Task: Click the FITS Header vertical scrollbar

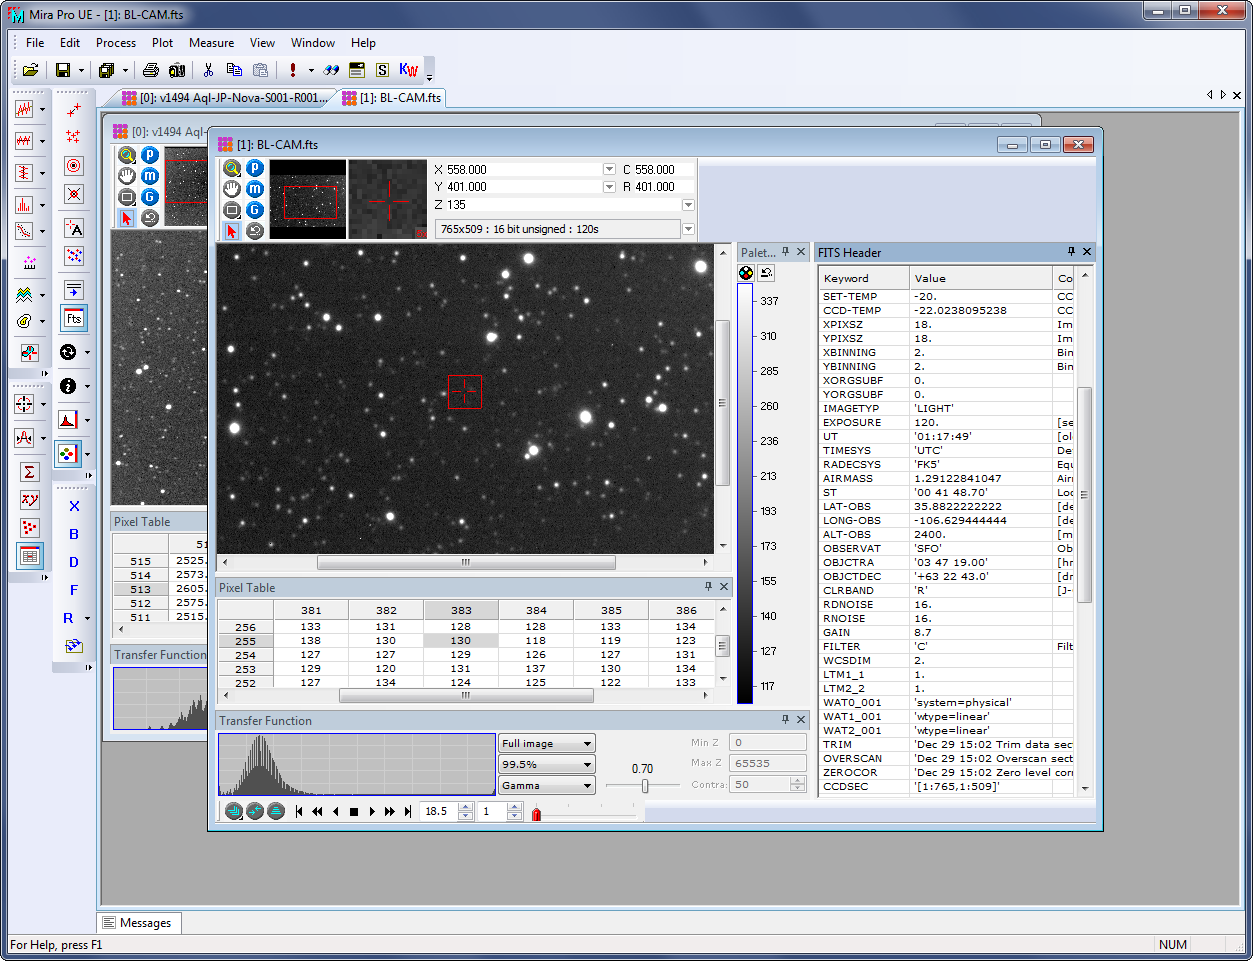Action: [1084, 530]
